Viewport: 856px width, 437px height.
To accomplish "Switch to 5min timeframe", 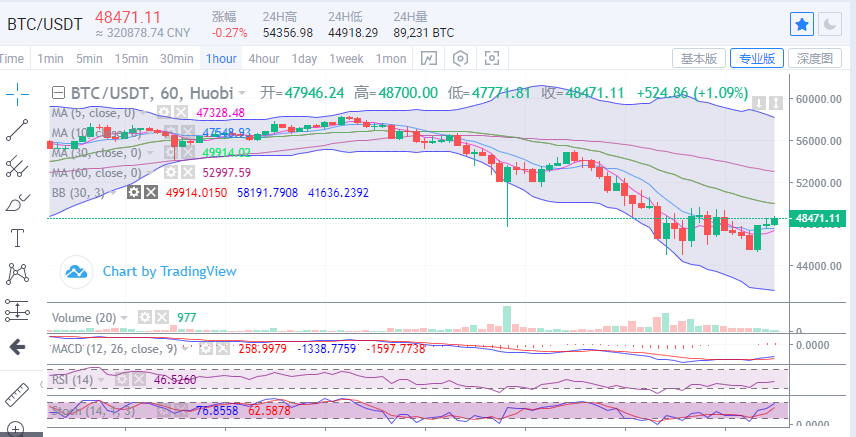I will coord(89,59).
